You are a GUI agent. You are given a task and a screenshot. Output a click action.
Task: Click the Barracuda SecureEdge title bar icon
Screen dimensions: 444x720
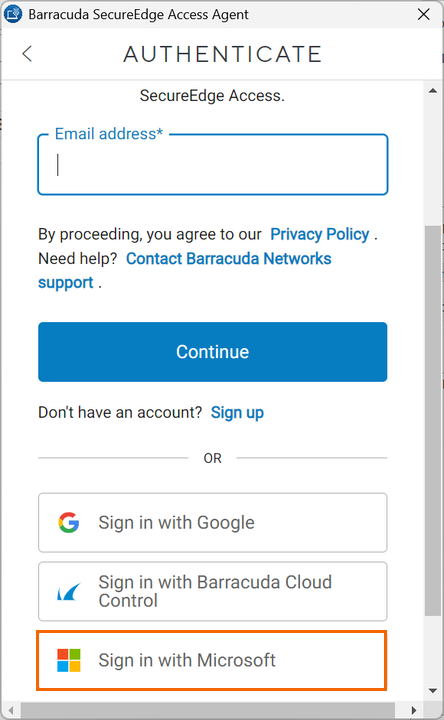(13, 14)
